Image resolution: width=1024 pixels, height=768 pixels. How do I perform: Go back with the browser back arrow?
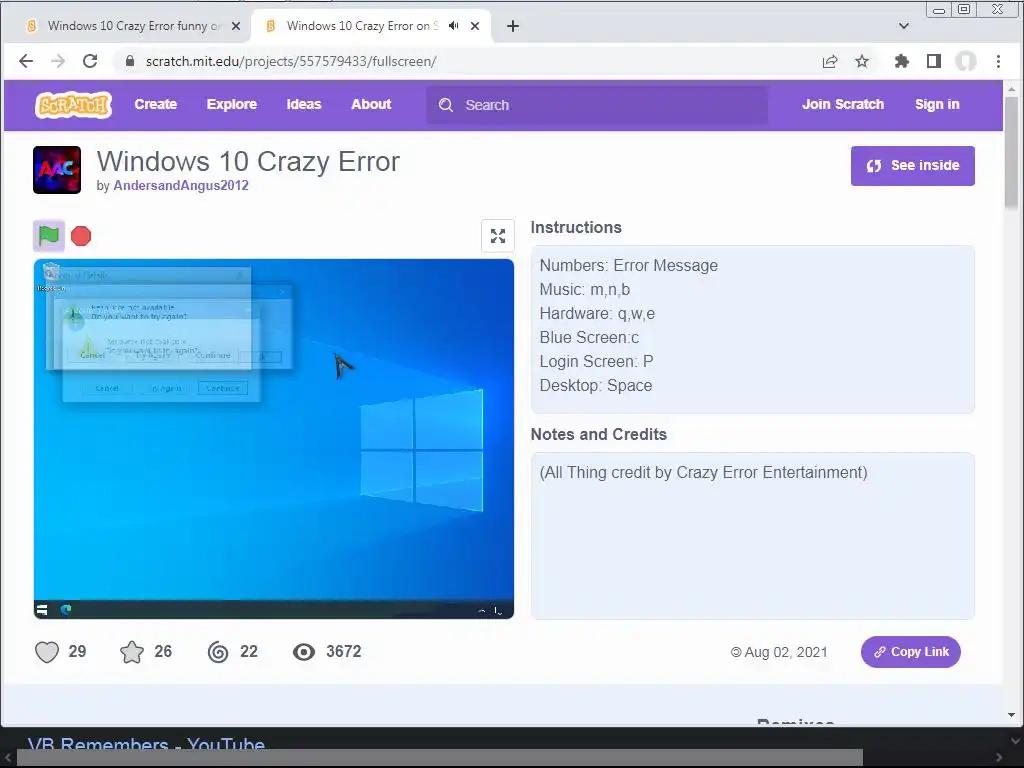(26, 61)
